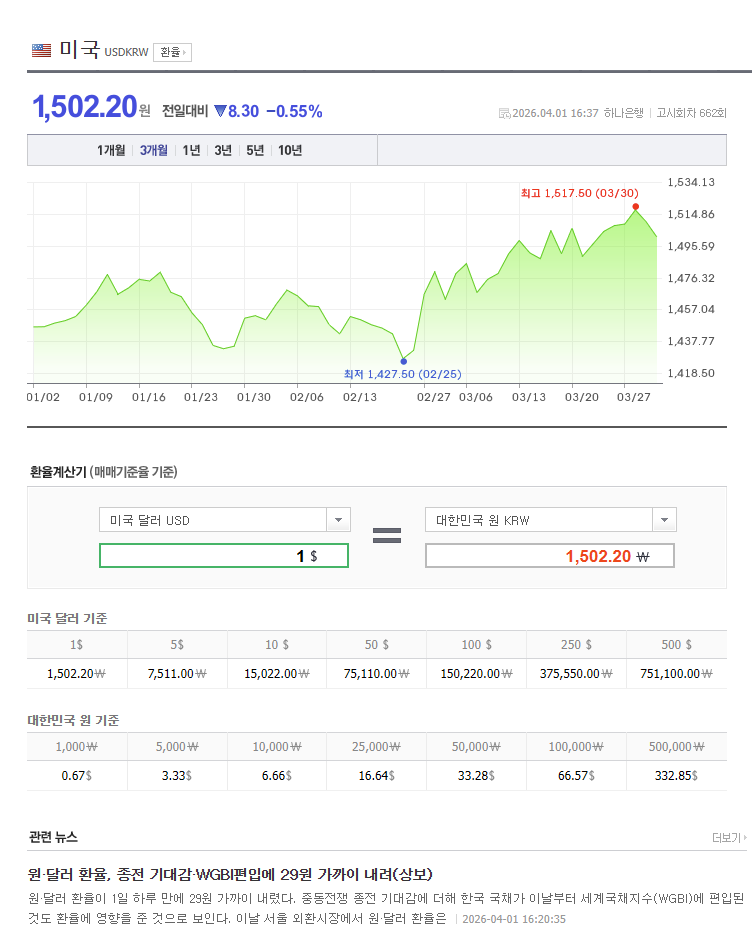Open the 환율 button next to USDKRW
The height and width of the screenshot is (946, 752).
click(172, 52)
